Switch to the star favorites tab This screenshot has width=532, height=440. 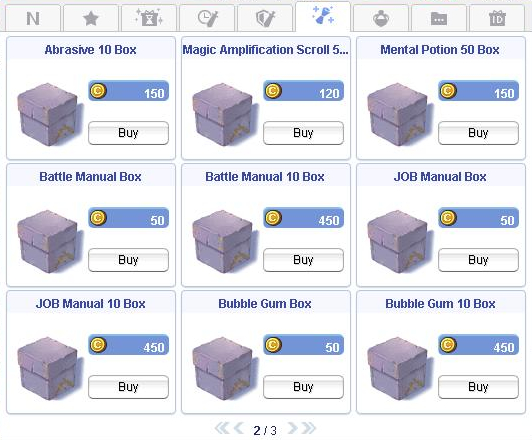coord(91,18)
